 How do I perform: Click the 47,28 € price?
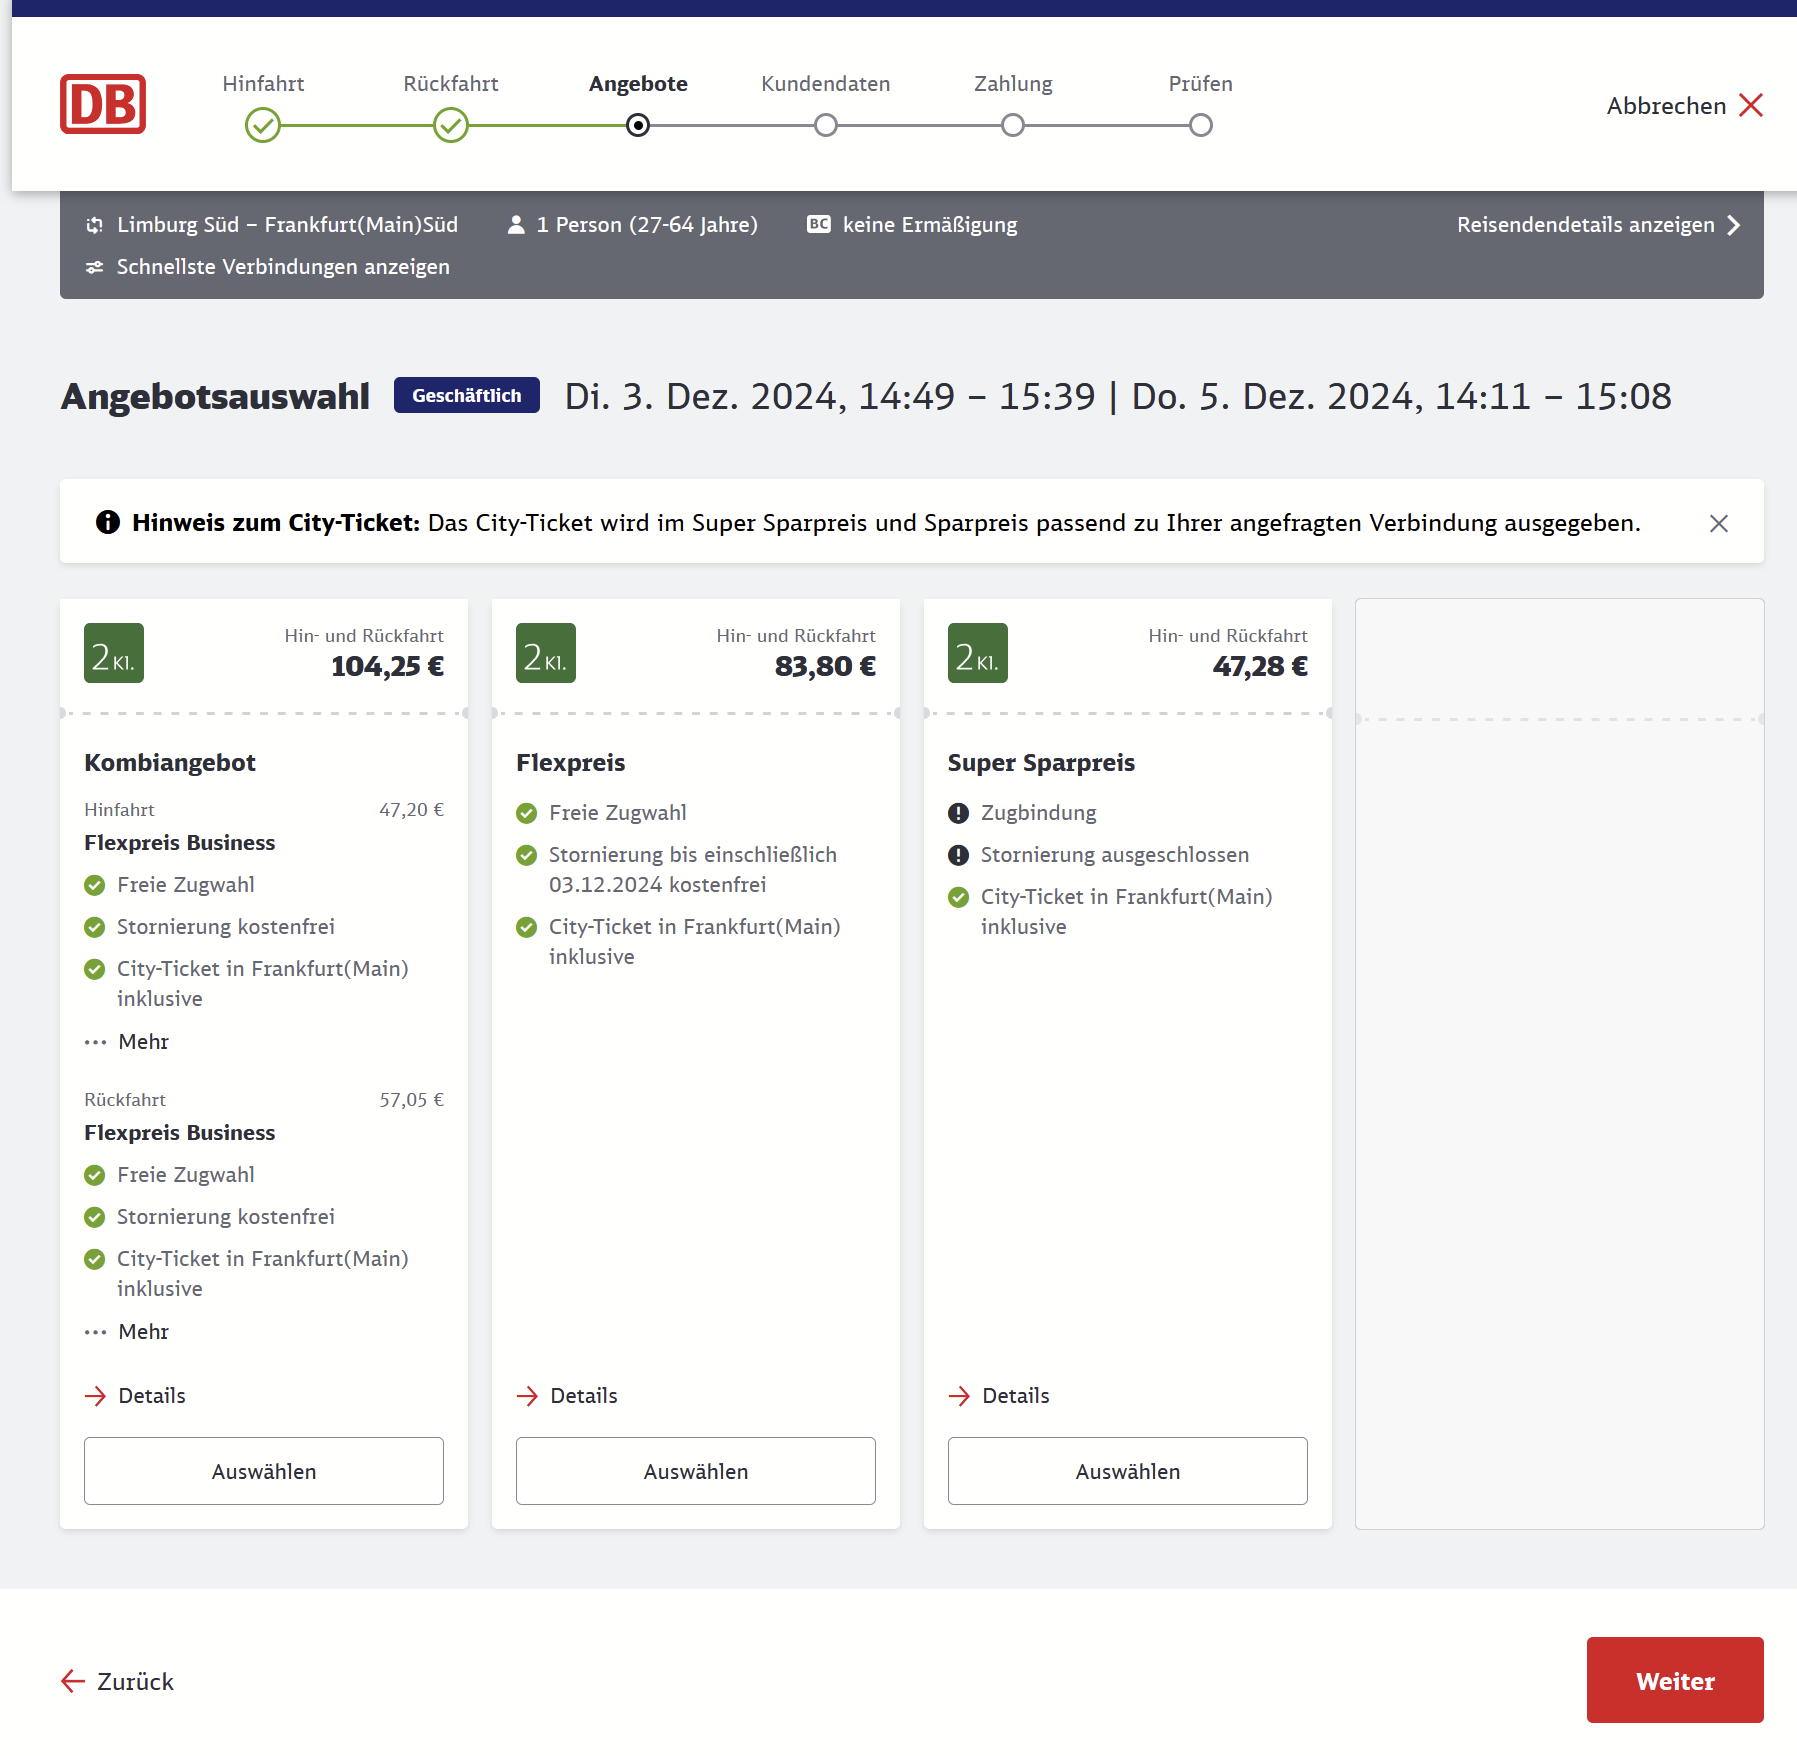point(1260,666)
